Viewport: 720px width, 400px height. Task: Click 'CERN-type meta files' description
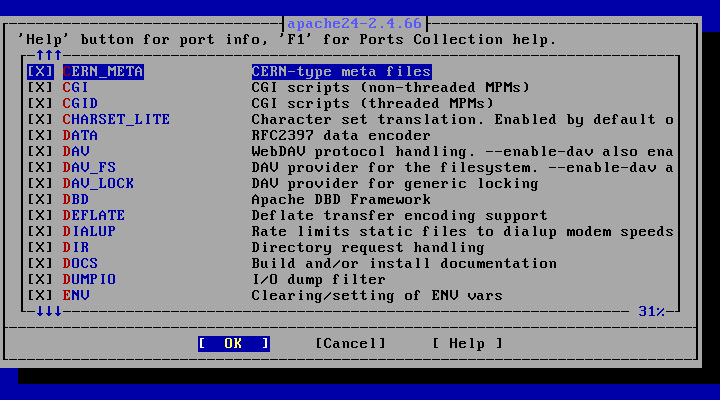342,72
